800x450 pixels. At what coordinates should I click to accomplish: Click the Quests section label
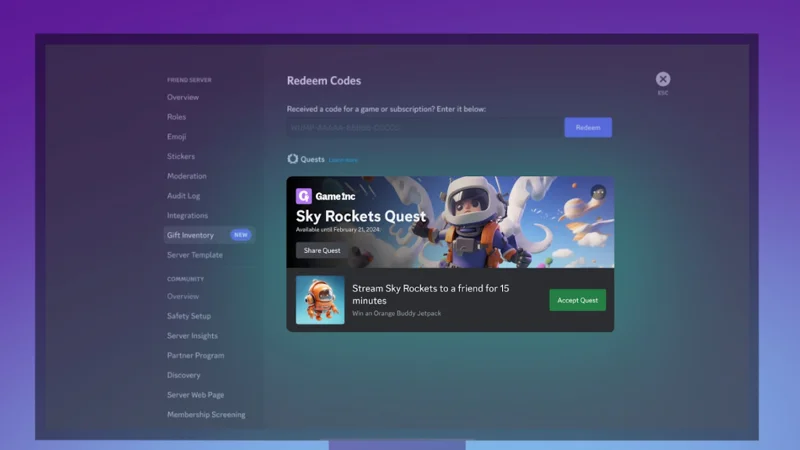(x=312, y=159)
